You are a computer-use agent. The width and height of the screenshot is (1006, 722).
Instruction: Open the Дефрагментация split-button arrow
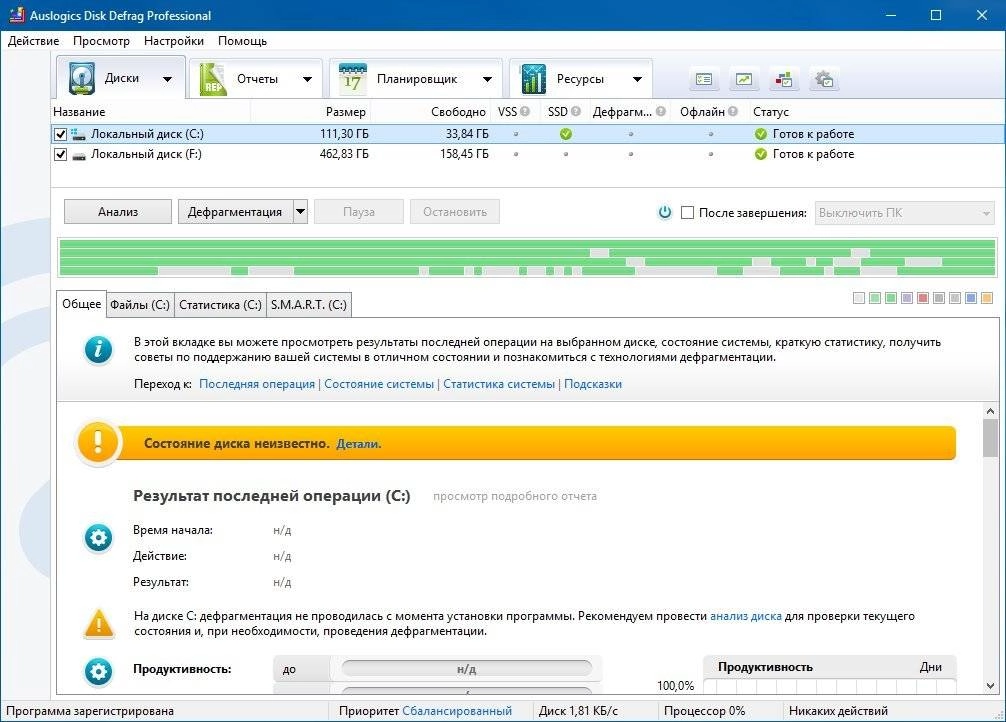click(x=300, y=212)
